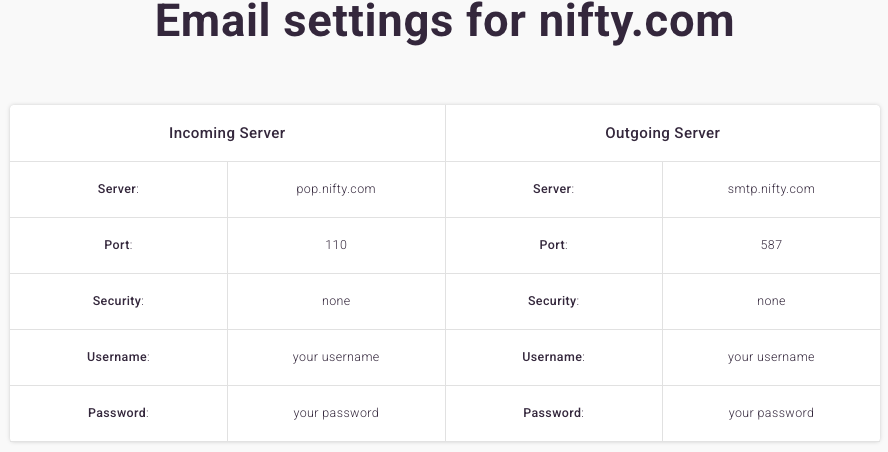Click the incoming Security value 'none'
This screenshot has height=452, width=888.
coord(336,301)
